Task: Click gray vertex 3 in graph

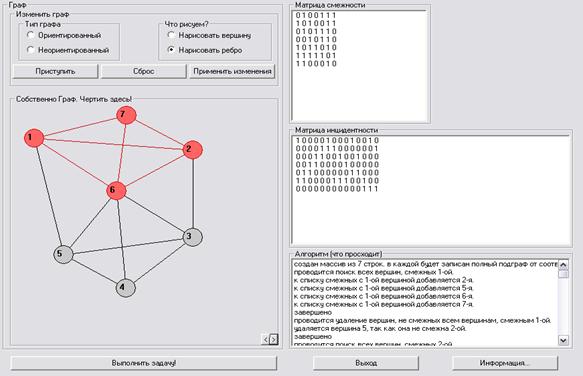Action: point(193,237)
